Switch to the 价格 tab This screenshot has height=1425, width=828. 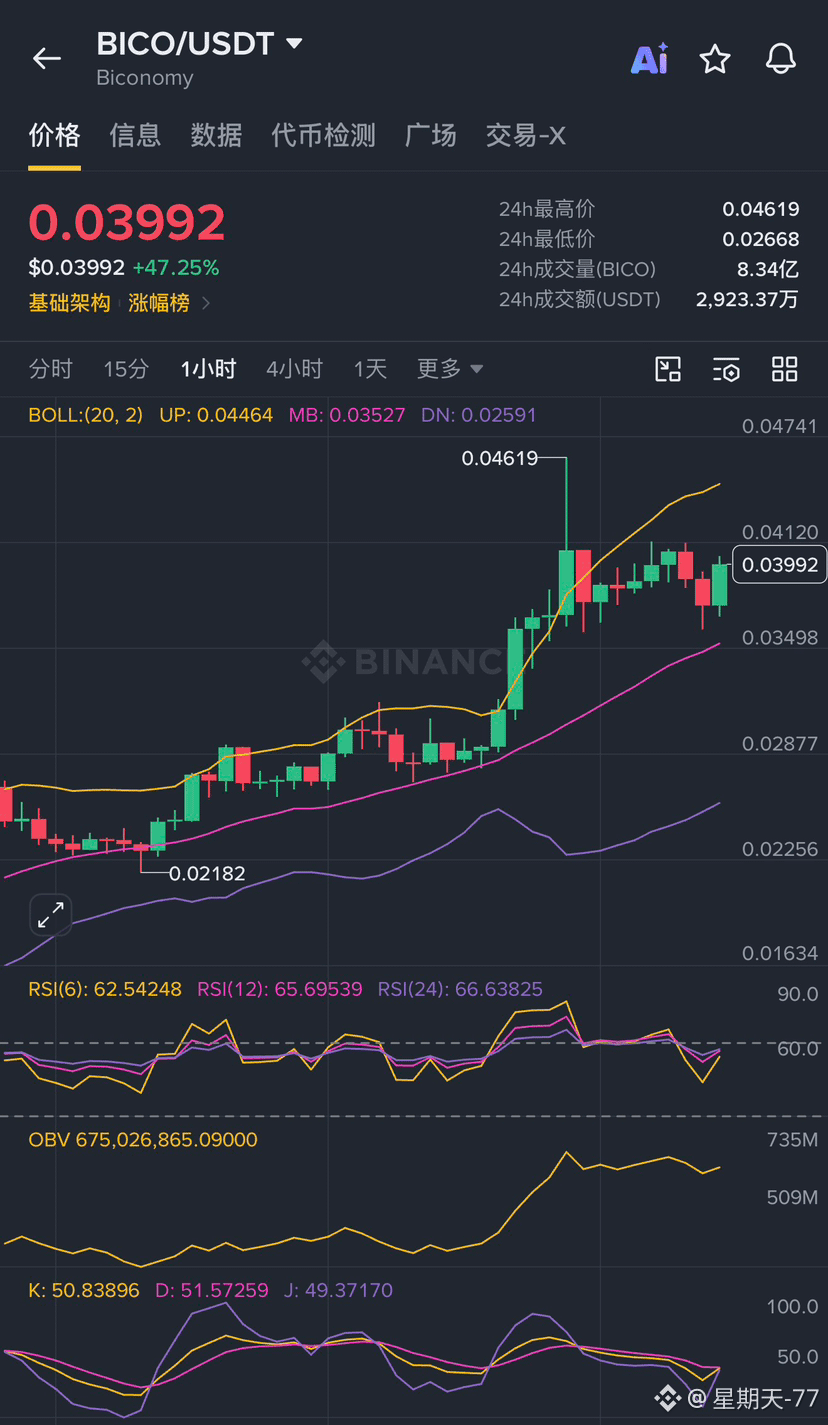point(54,135)
